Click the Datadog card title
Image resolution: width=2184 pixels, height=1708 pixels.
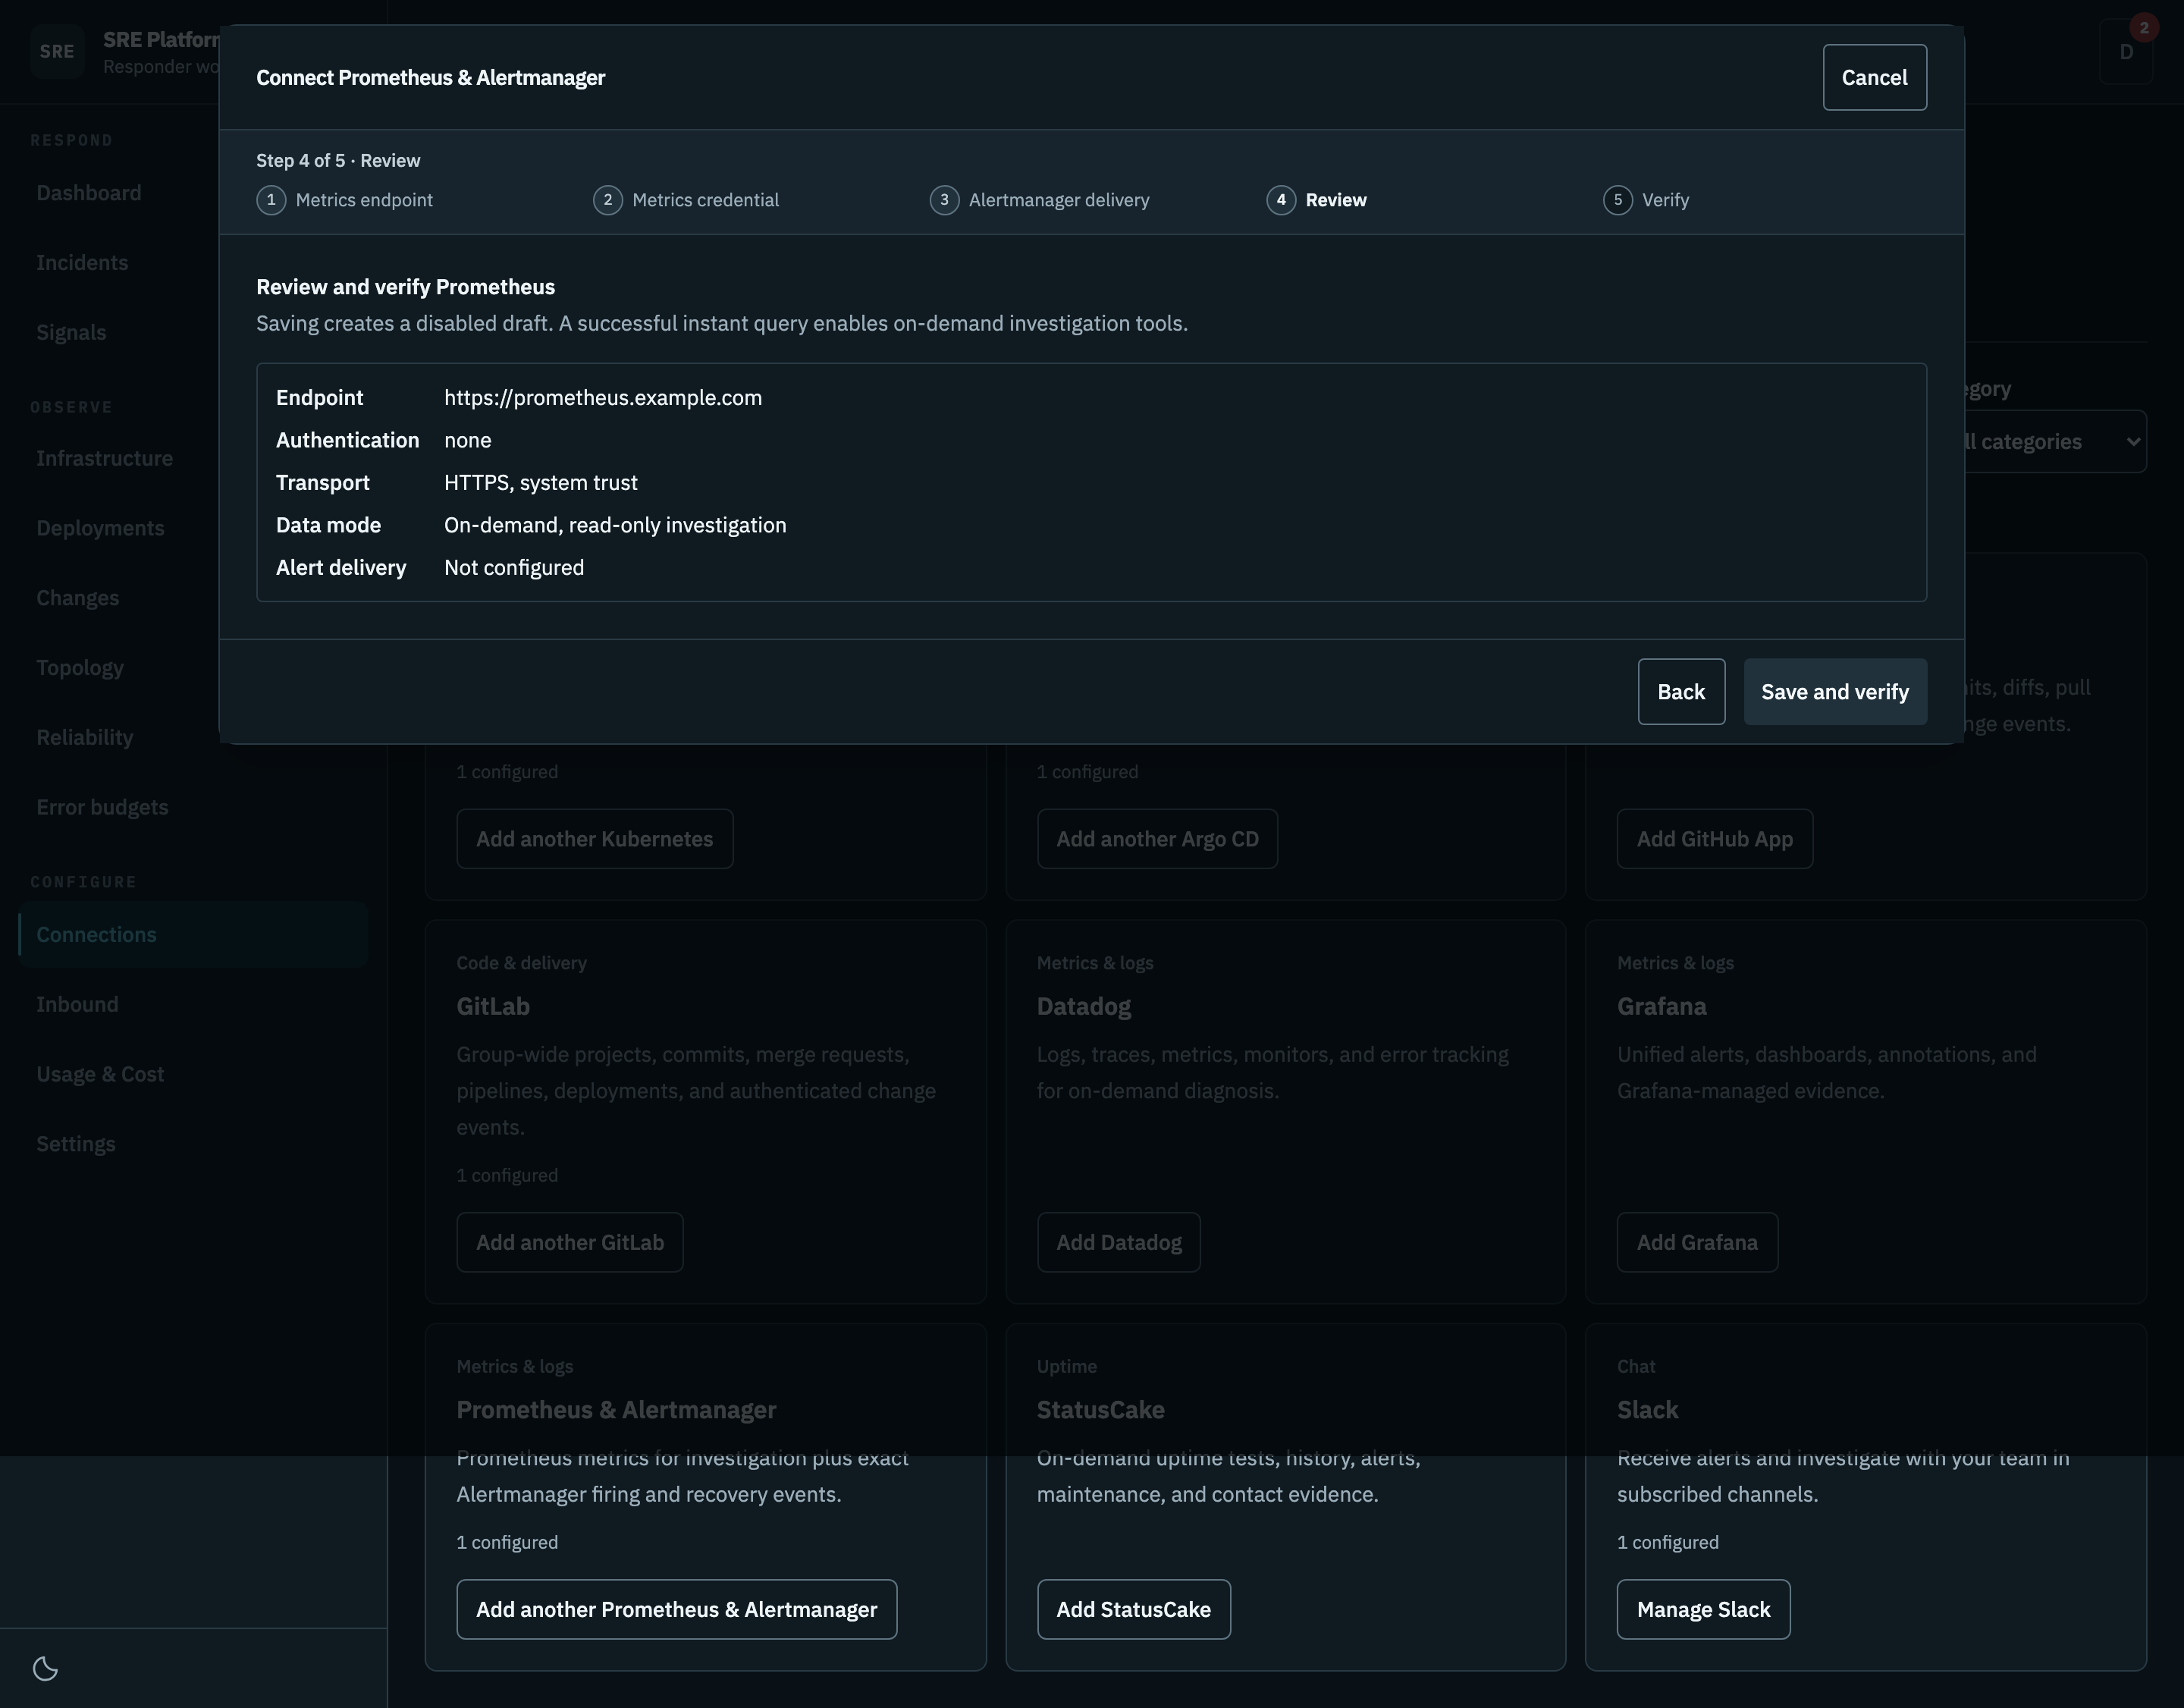(x=1084, y=1006)
